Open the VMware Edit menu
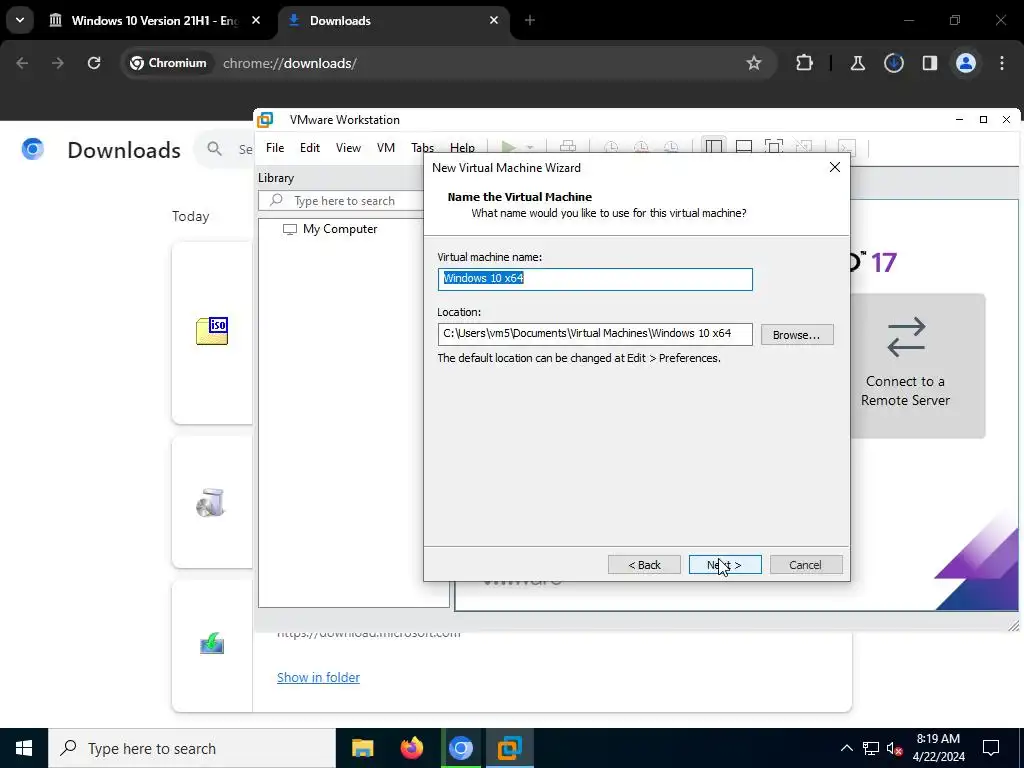The width and height of the screenshot is (1024, 768). [310, 148]
